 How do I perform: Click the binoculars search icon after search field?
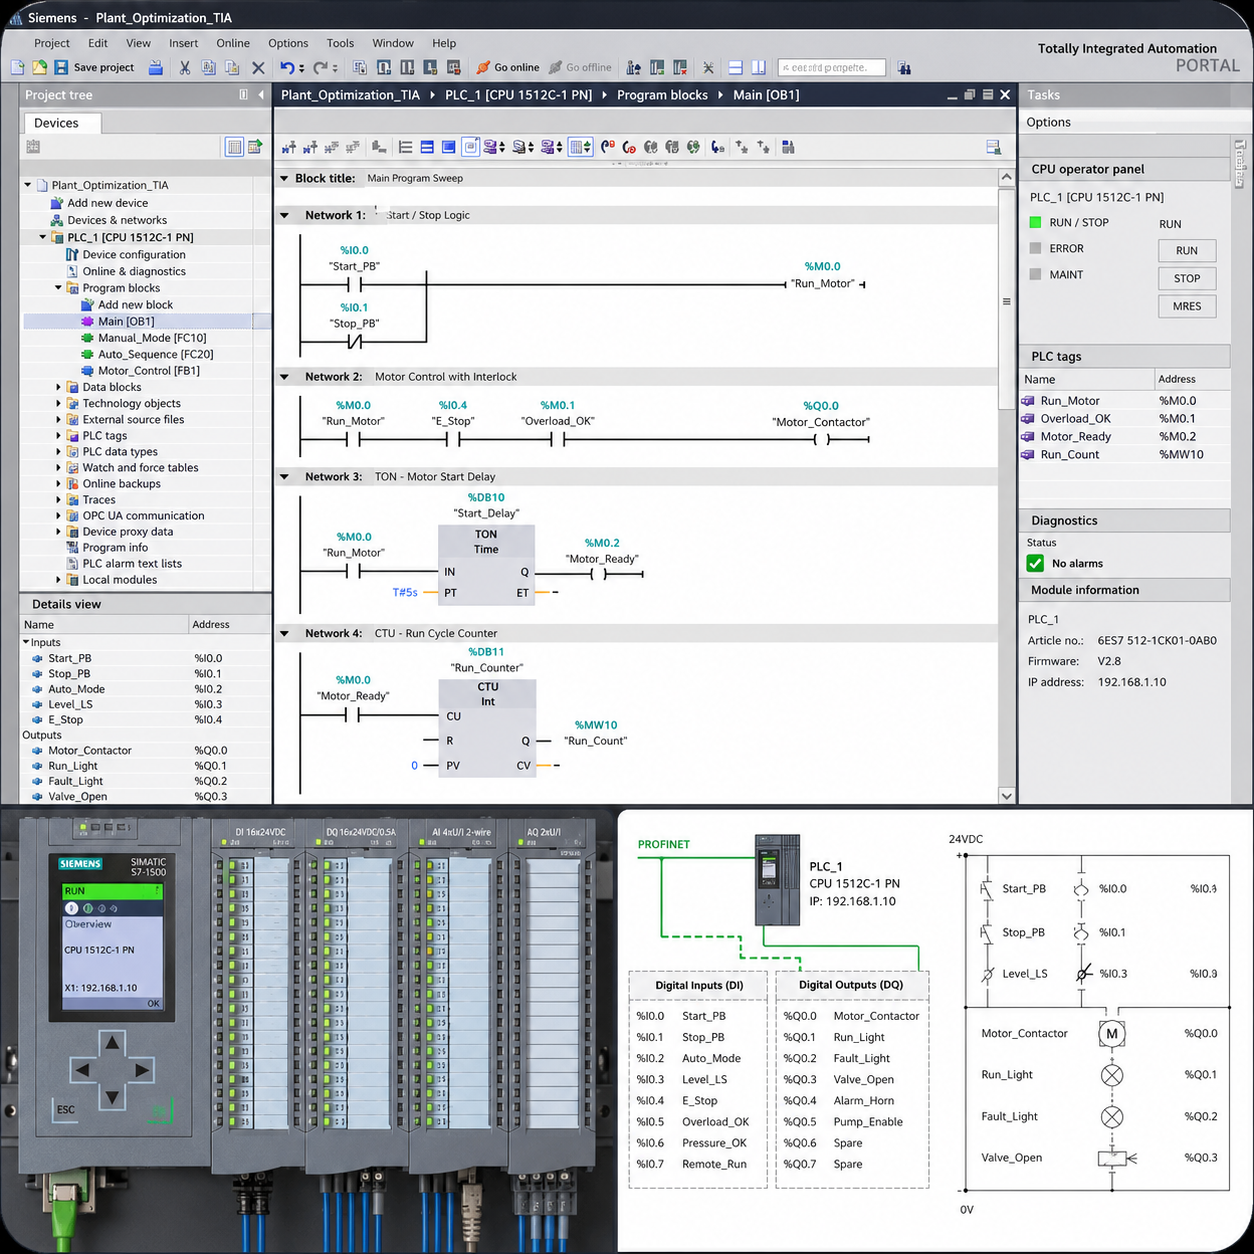904,68
